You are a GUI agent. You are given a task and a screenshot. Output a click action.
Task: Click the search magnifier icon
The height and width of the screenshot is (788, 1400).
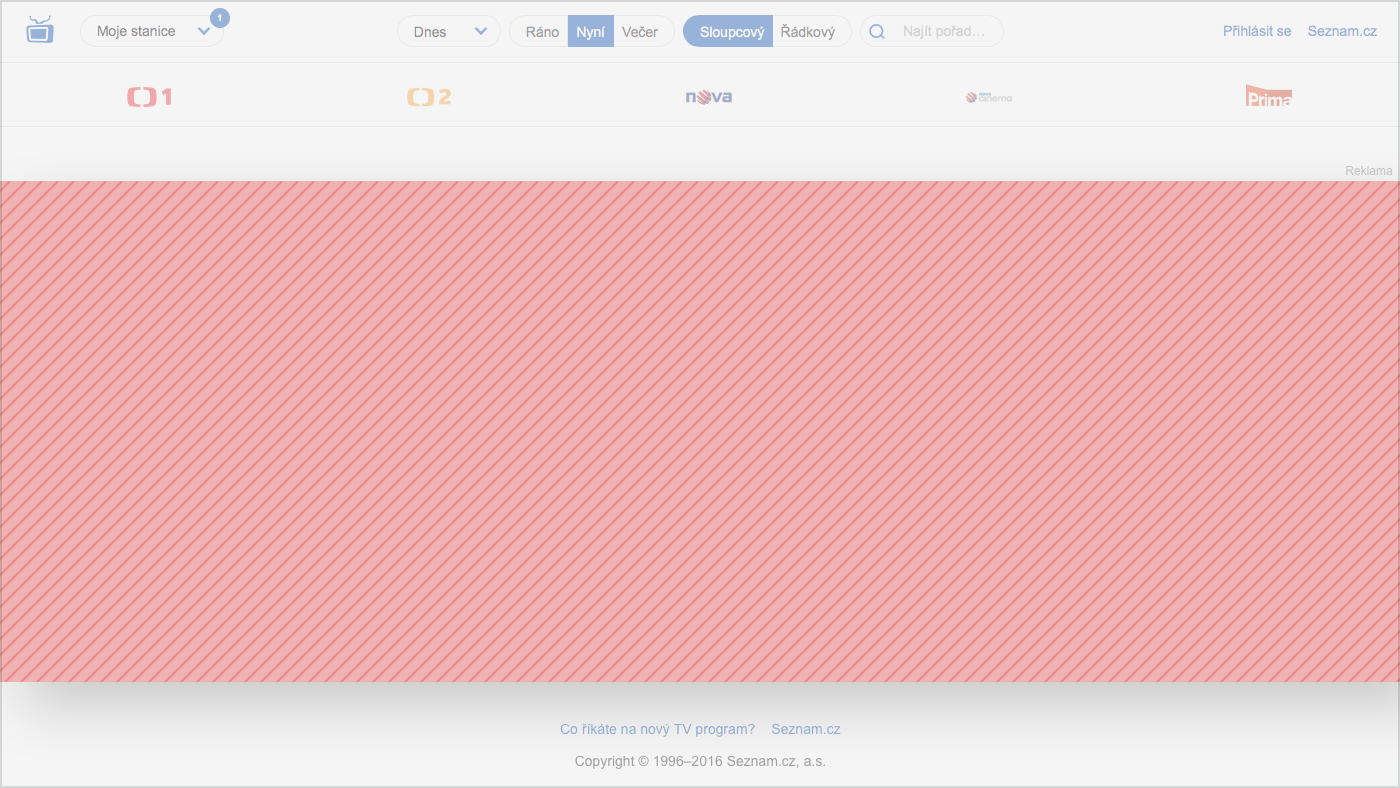[x=877, y=31]
